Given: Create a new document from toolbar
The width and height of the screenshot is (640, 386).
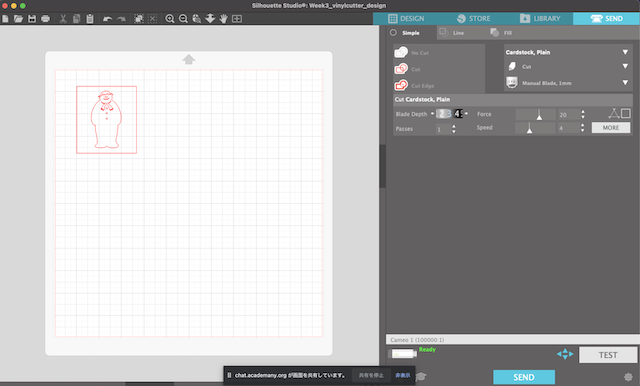Looking at the screenshot, I should click(x=5, y=19).
